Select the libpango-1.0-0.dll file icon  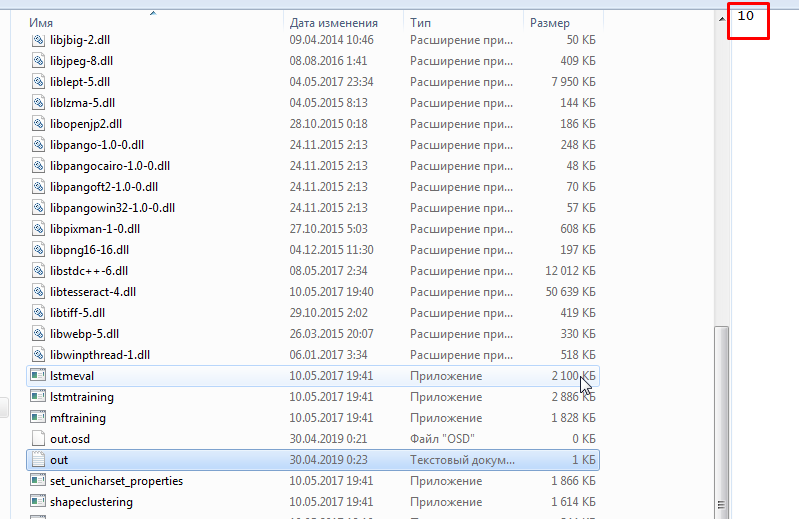pyautogui.click(x=38, y=145)
